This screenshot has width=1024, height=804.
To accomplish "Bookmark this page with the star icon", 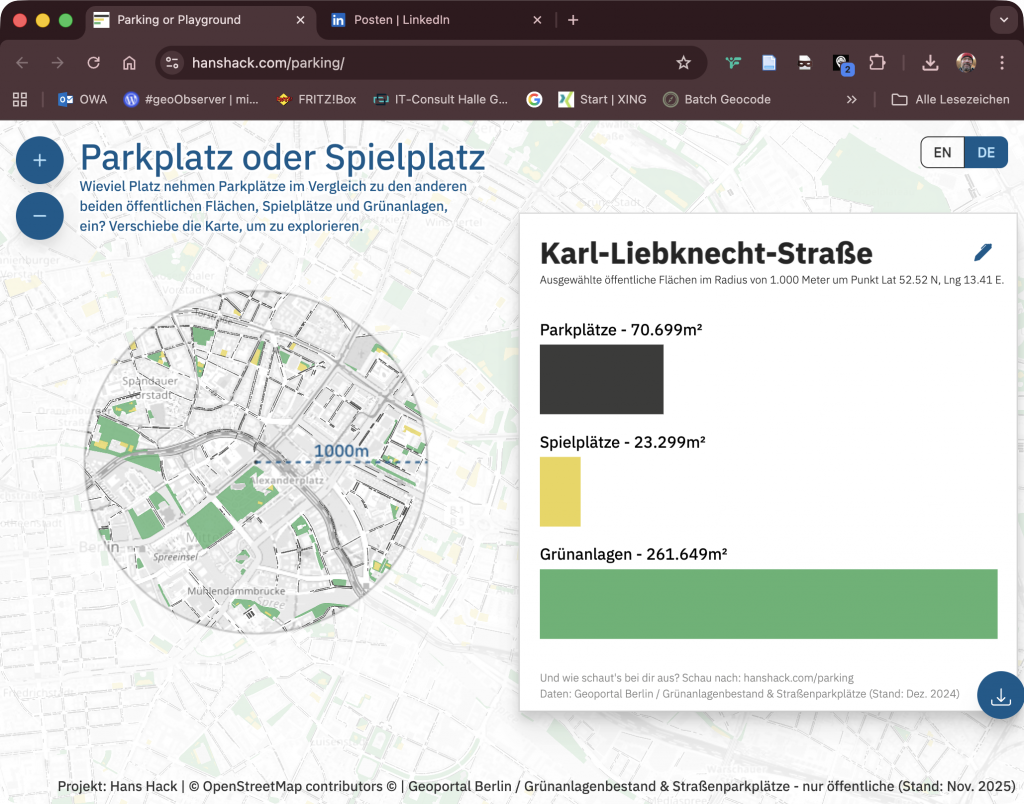I will point(684,63).
